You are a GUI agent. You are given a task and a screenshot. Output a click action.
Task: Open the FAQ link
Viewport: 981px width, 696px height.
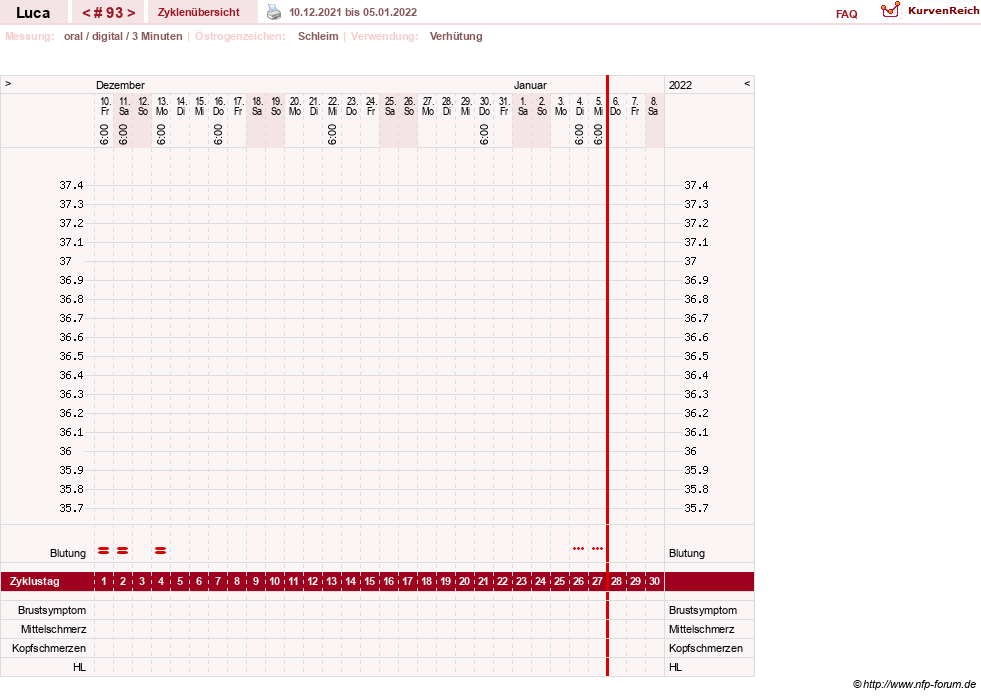[846, 14]
